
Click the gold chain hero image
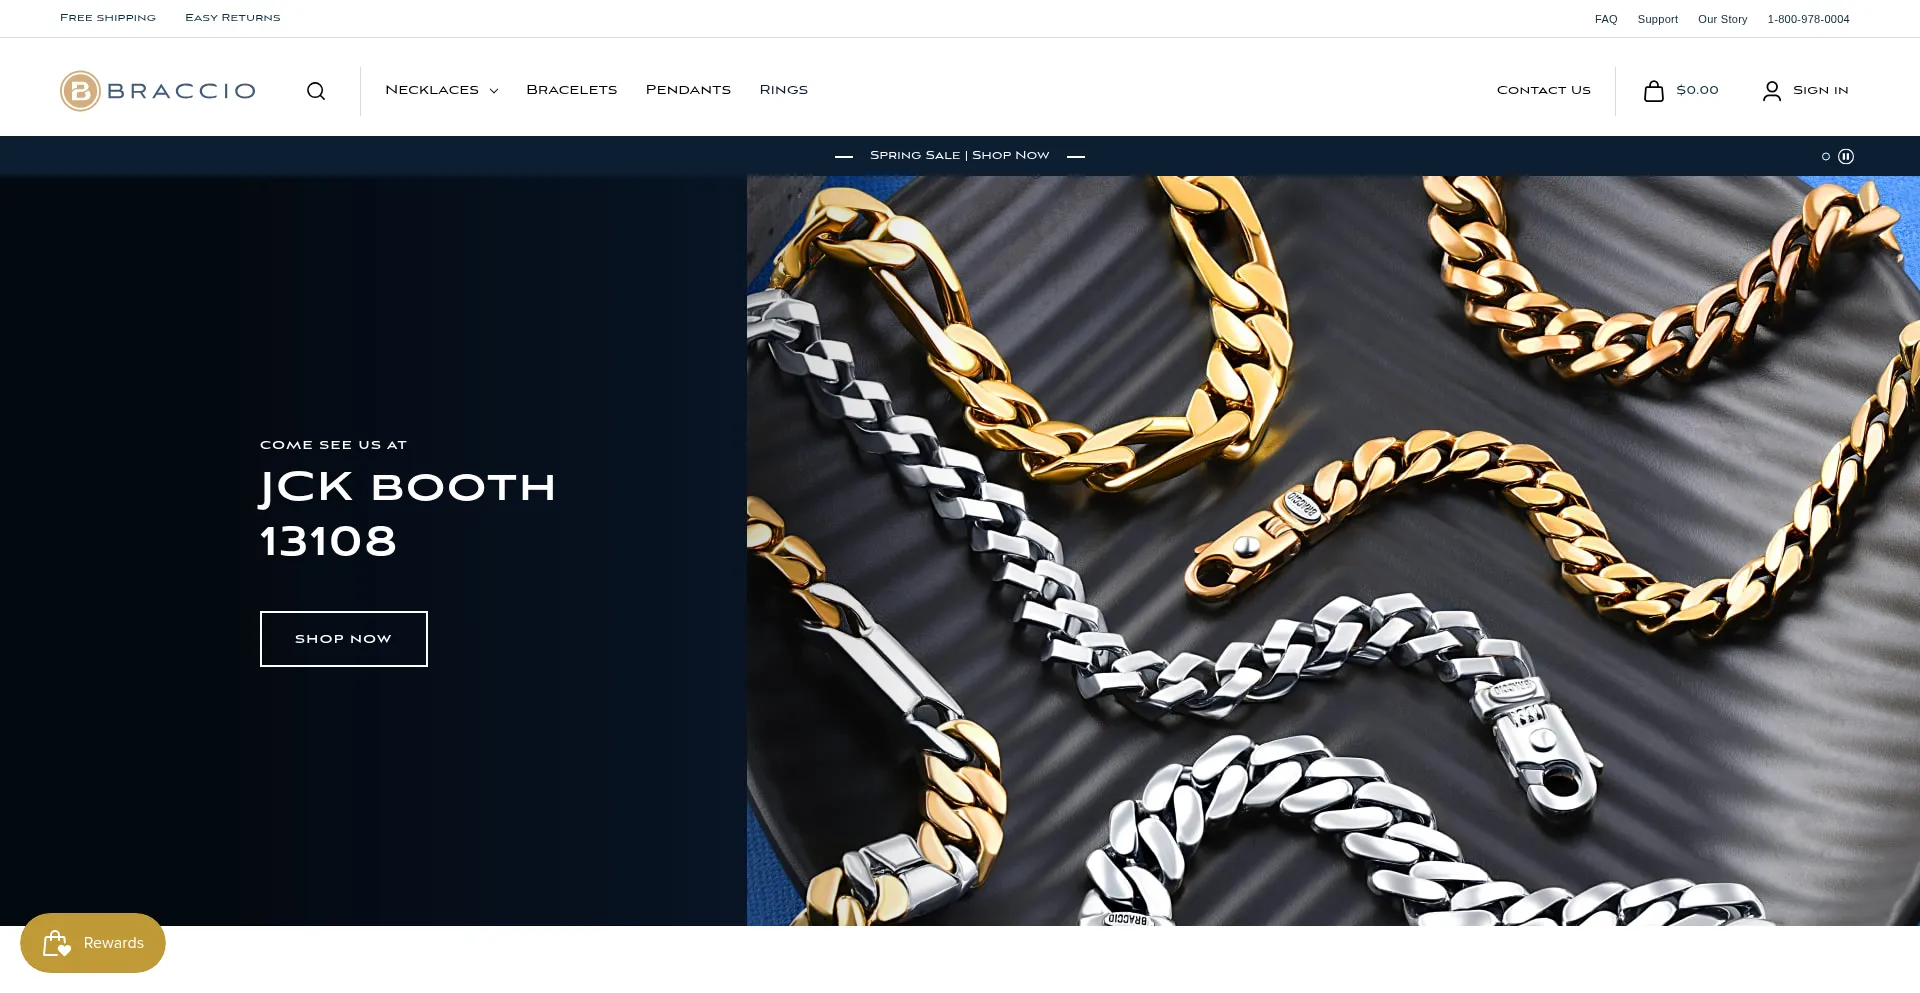(x=1333, y=551)
